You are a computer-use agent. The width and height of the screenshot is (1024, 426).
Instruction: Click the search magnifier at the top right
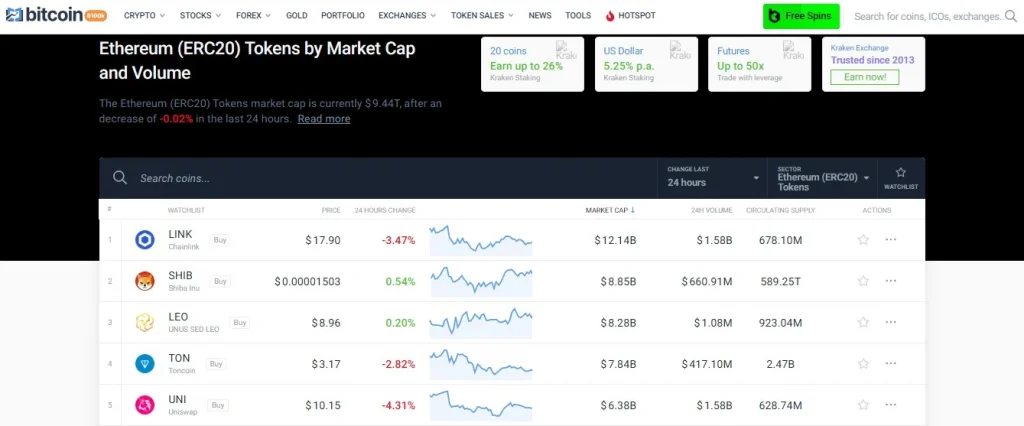(1012, 16)
